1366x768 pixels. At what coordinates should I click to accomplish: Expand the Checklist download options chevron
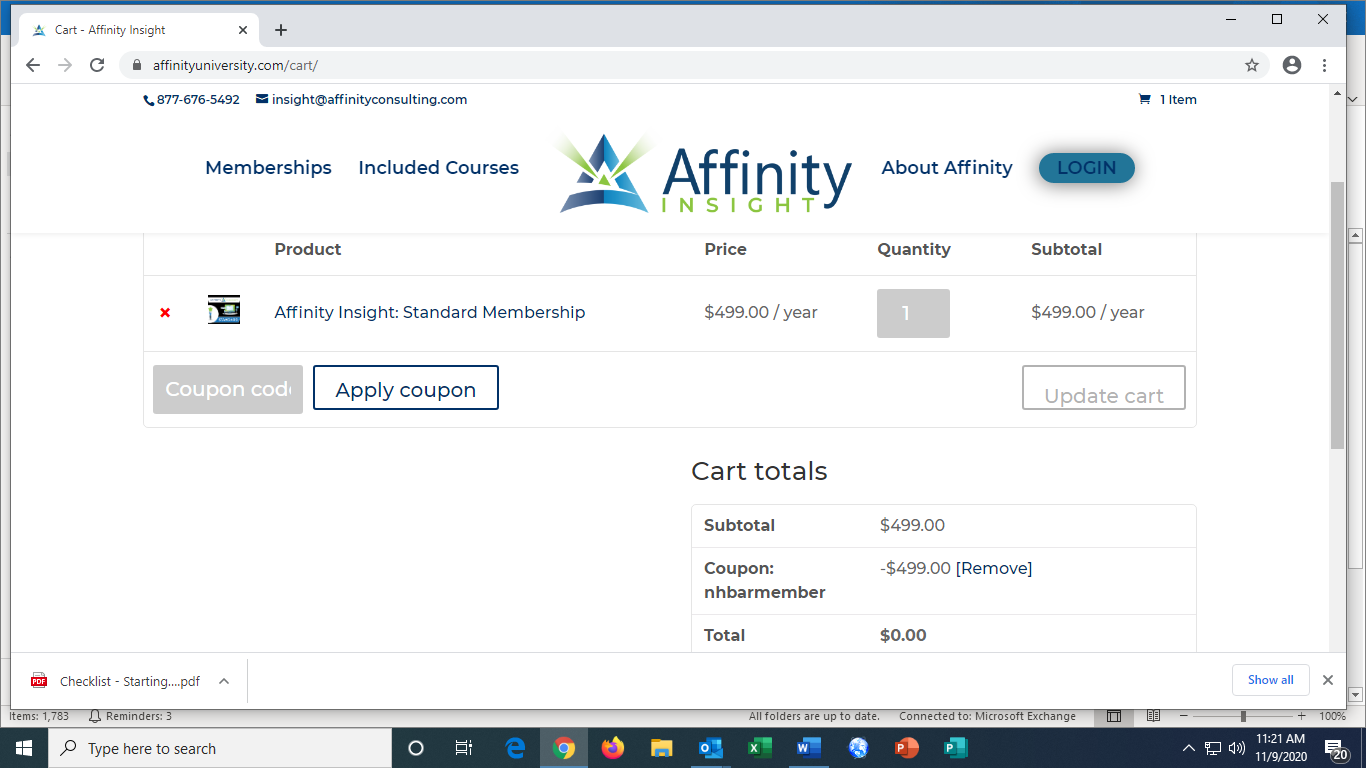tap(224, 681)
